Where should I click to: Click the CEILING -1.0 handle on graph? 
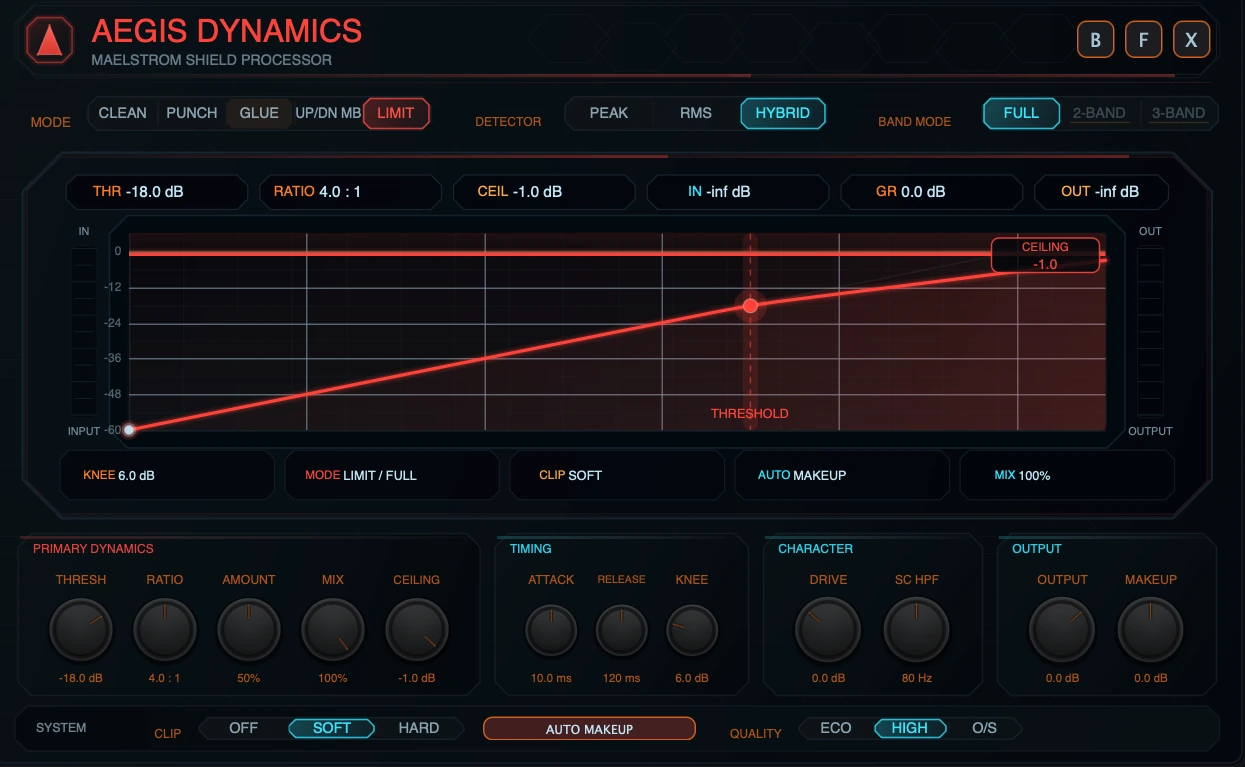tap(1045, 255)
